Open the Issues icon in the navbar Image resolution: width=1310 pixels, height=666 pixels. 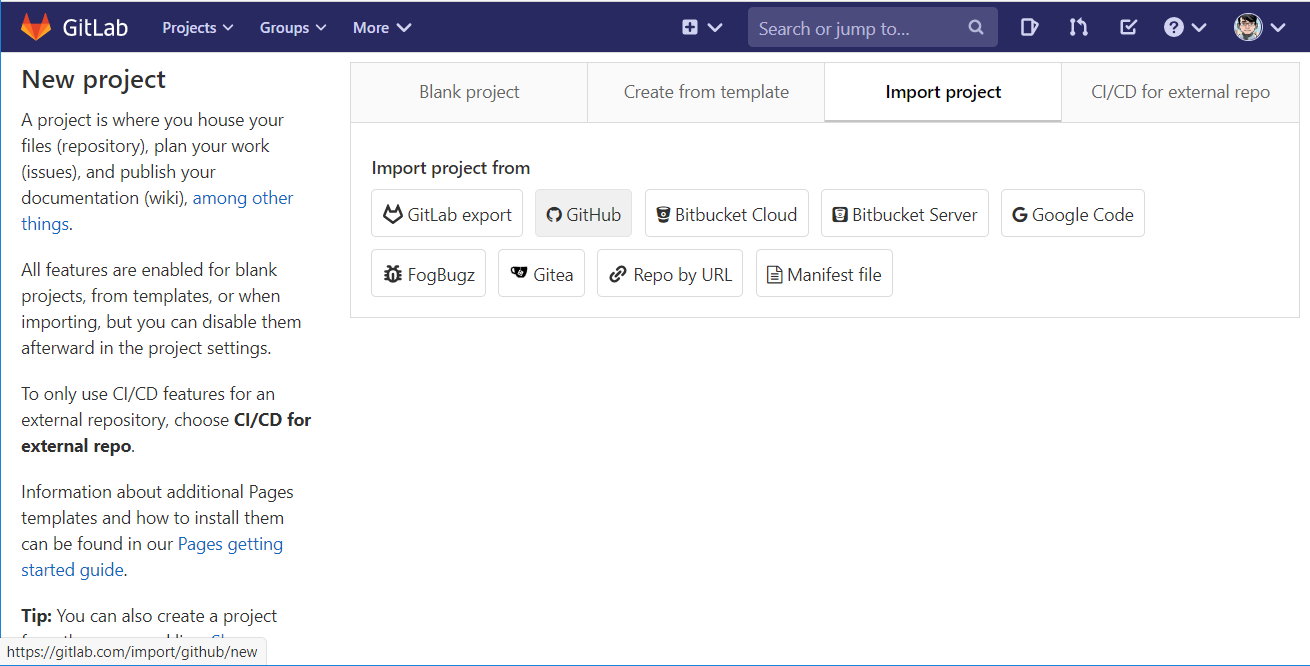click(x=1029, y=27)
